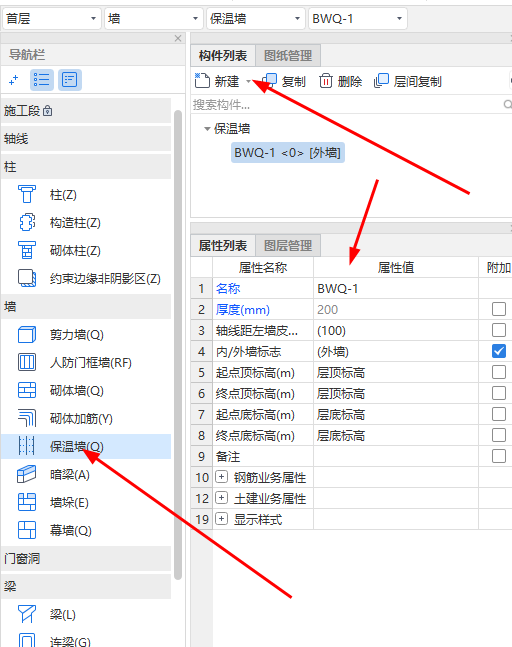Select the 约束边缘非阴影区(Z) icon
This screenshot has width=512, height=647.
pos(27,278)
